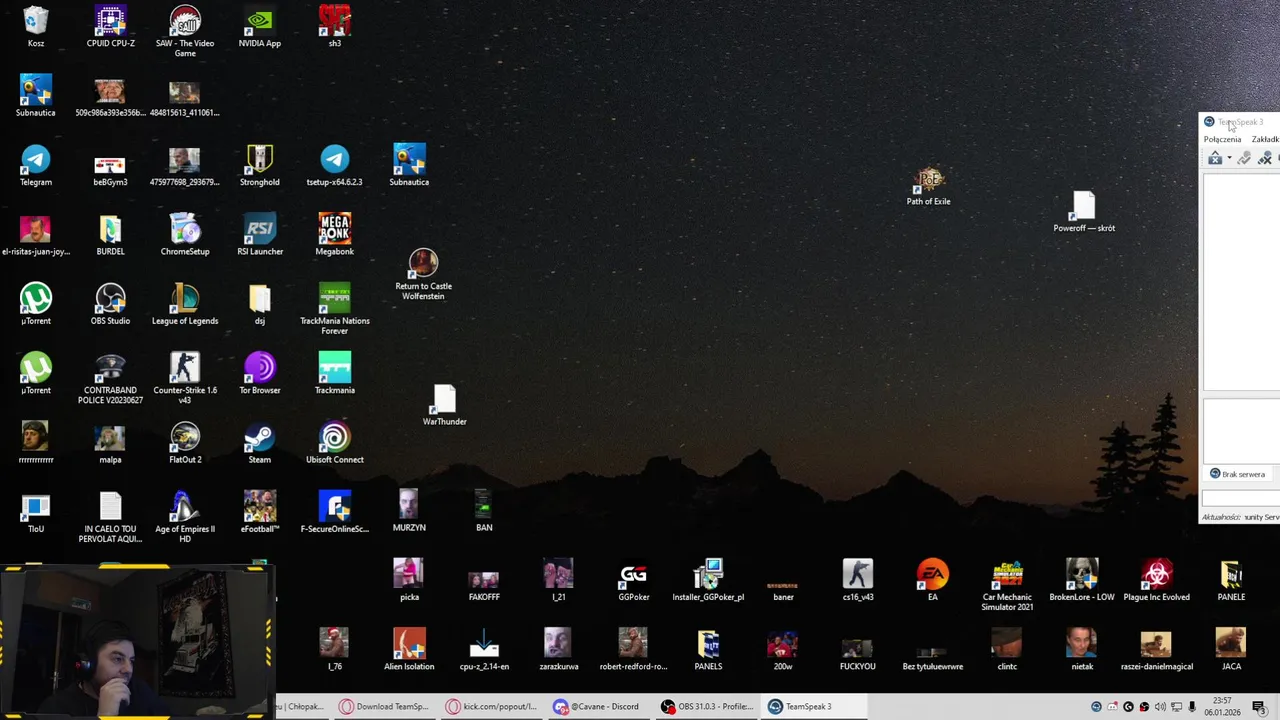The image size is (1280, 720).
Task: Open F-SecureOnlineSc... desktop icon
Action: (335, 512)
